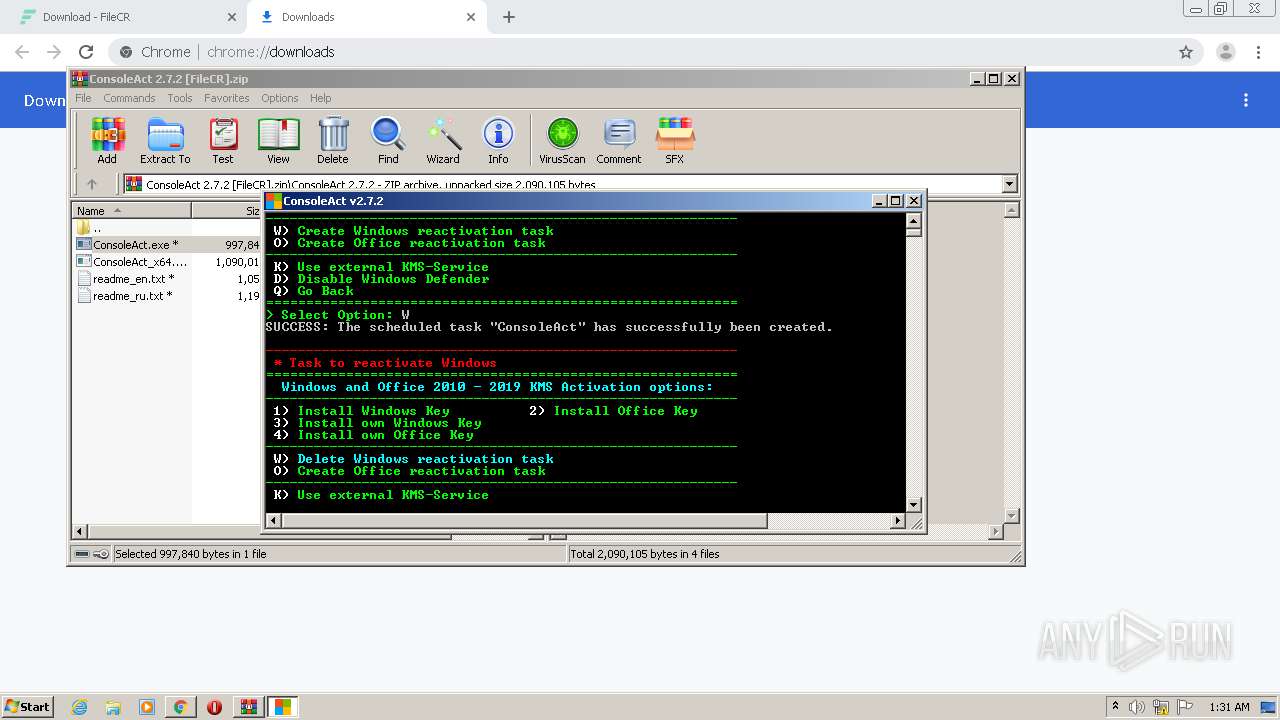Show hidden tray icons arrow
1280x720 pixels.
tap(1116, 707)
